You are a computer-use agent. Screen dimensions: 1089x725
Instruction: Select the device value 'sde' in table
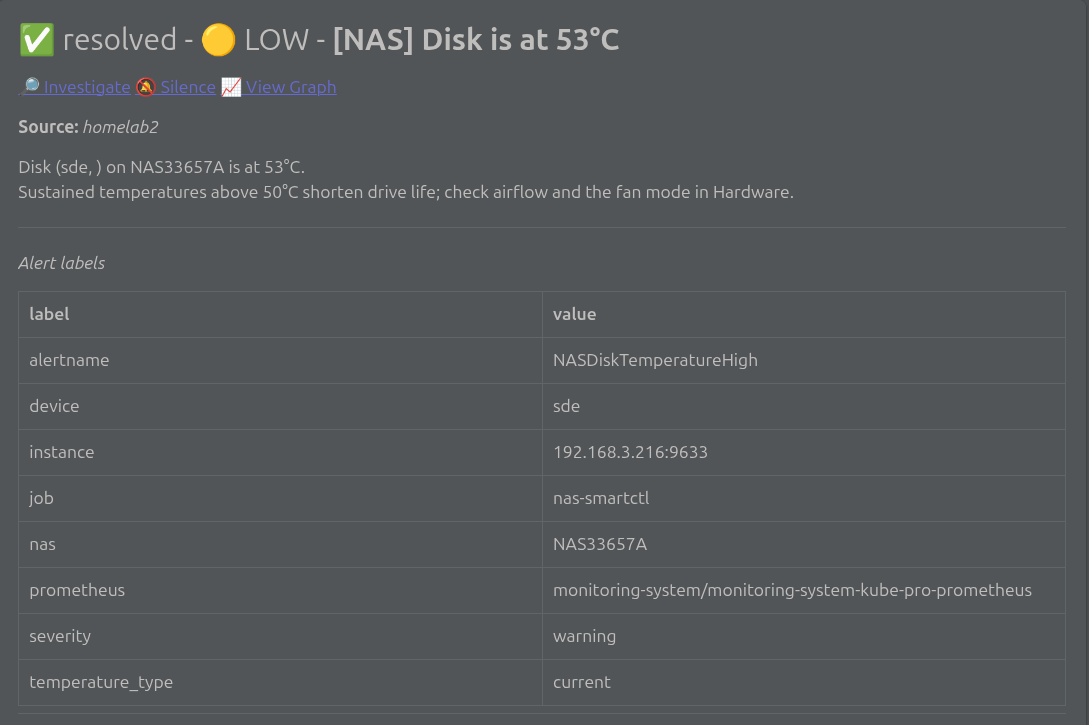coord(566,406)
